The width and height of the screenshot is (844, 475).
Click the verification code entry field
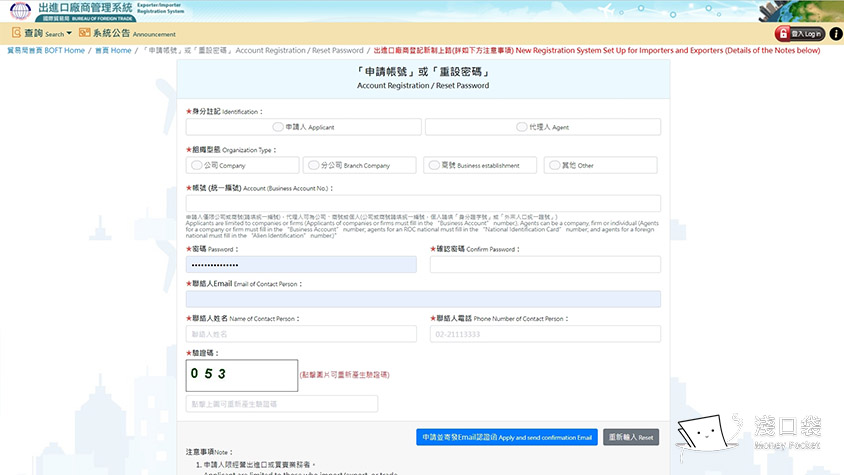point(282,404)
